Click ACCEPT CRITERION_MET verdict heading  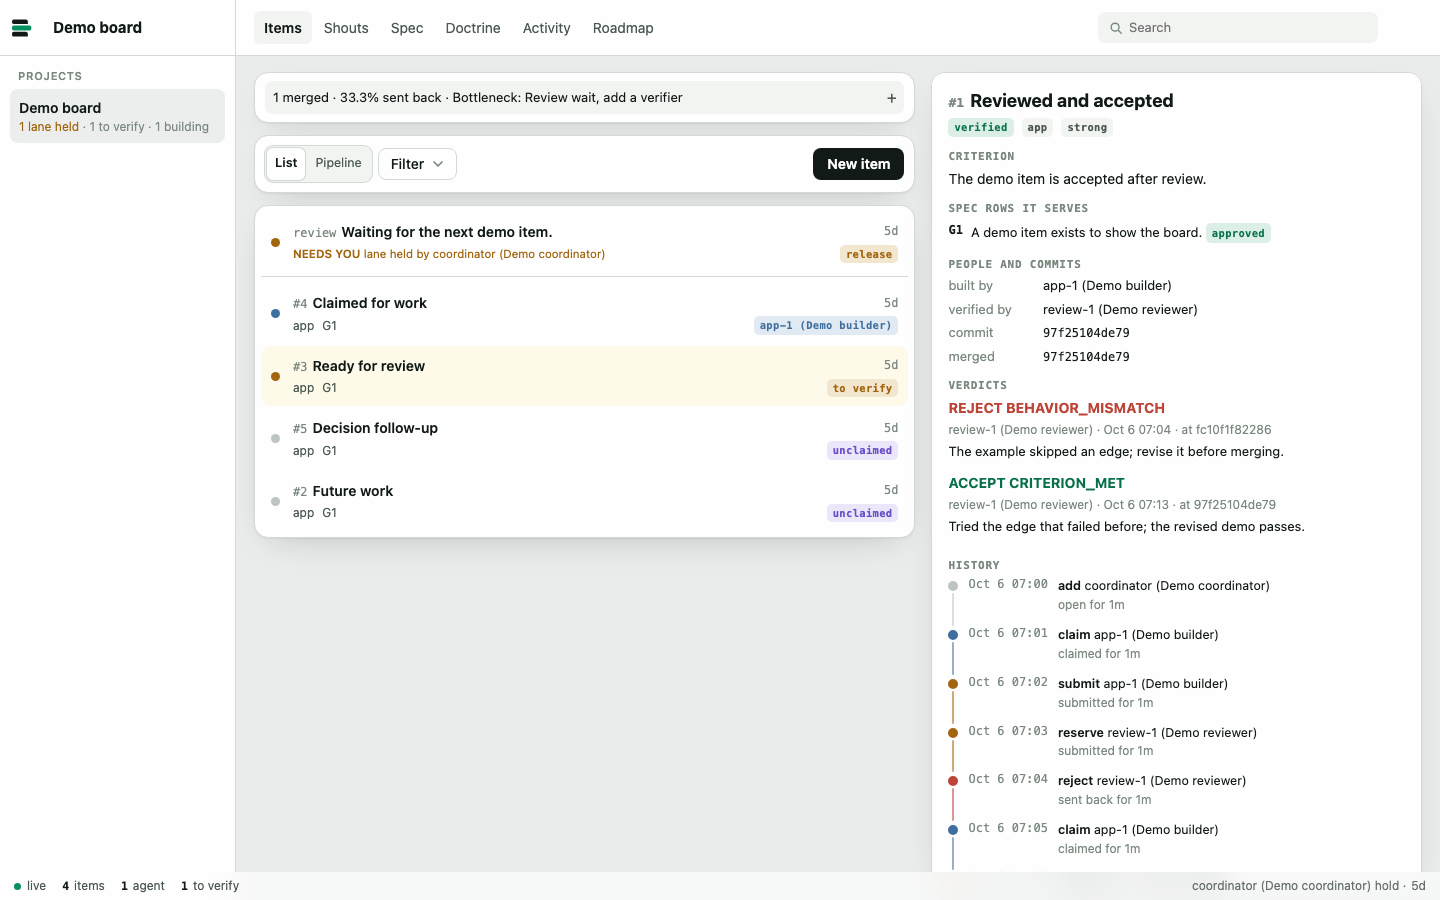point(1036,483)
